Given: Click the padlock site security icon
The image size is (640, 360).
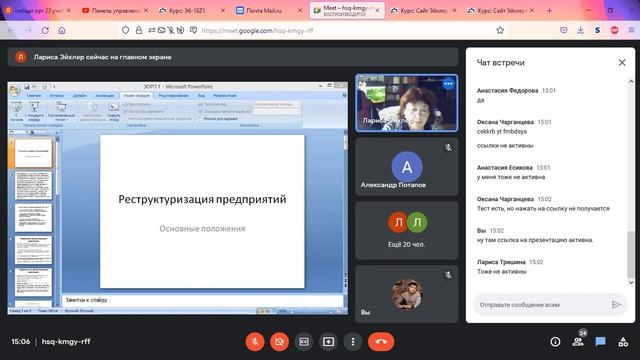Looking at the screenshot, I should (139, 30).
